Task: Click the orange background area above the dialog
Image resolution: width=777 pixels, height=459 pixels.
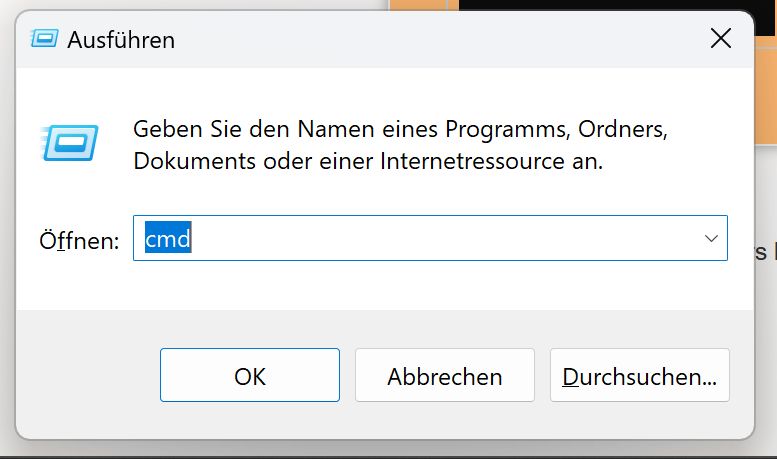Action: pos(420,4)
